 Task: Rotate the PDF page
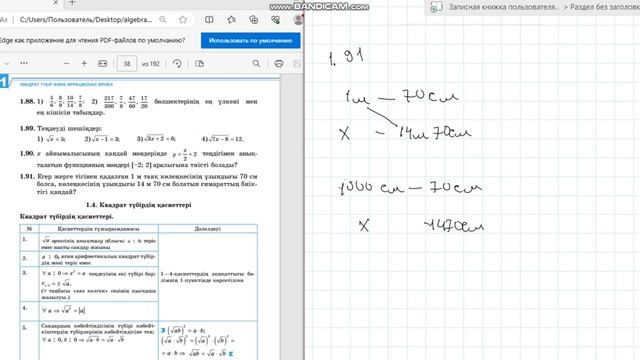[x=177, y=64]
